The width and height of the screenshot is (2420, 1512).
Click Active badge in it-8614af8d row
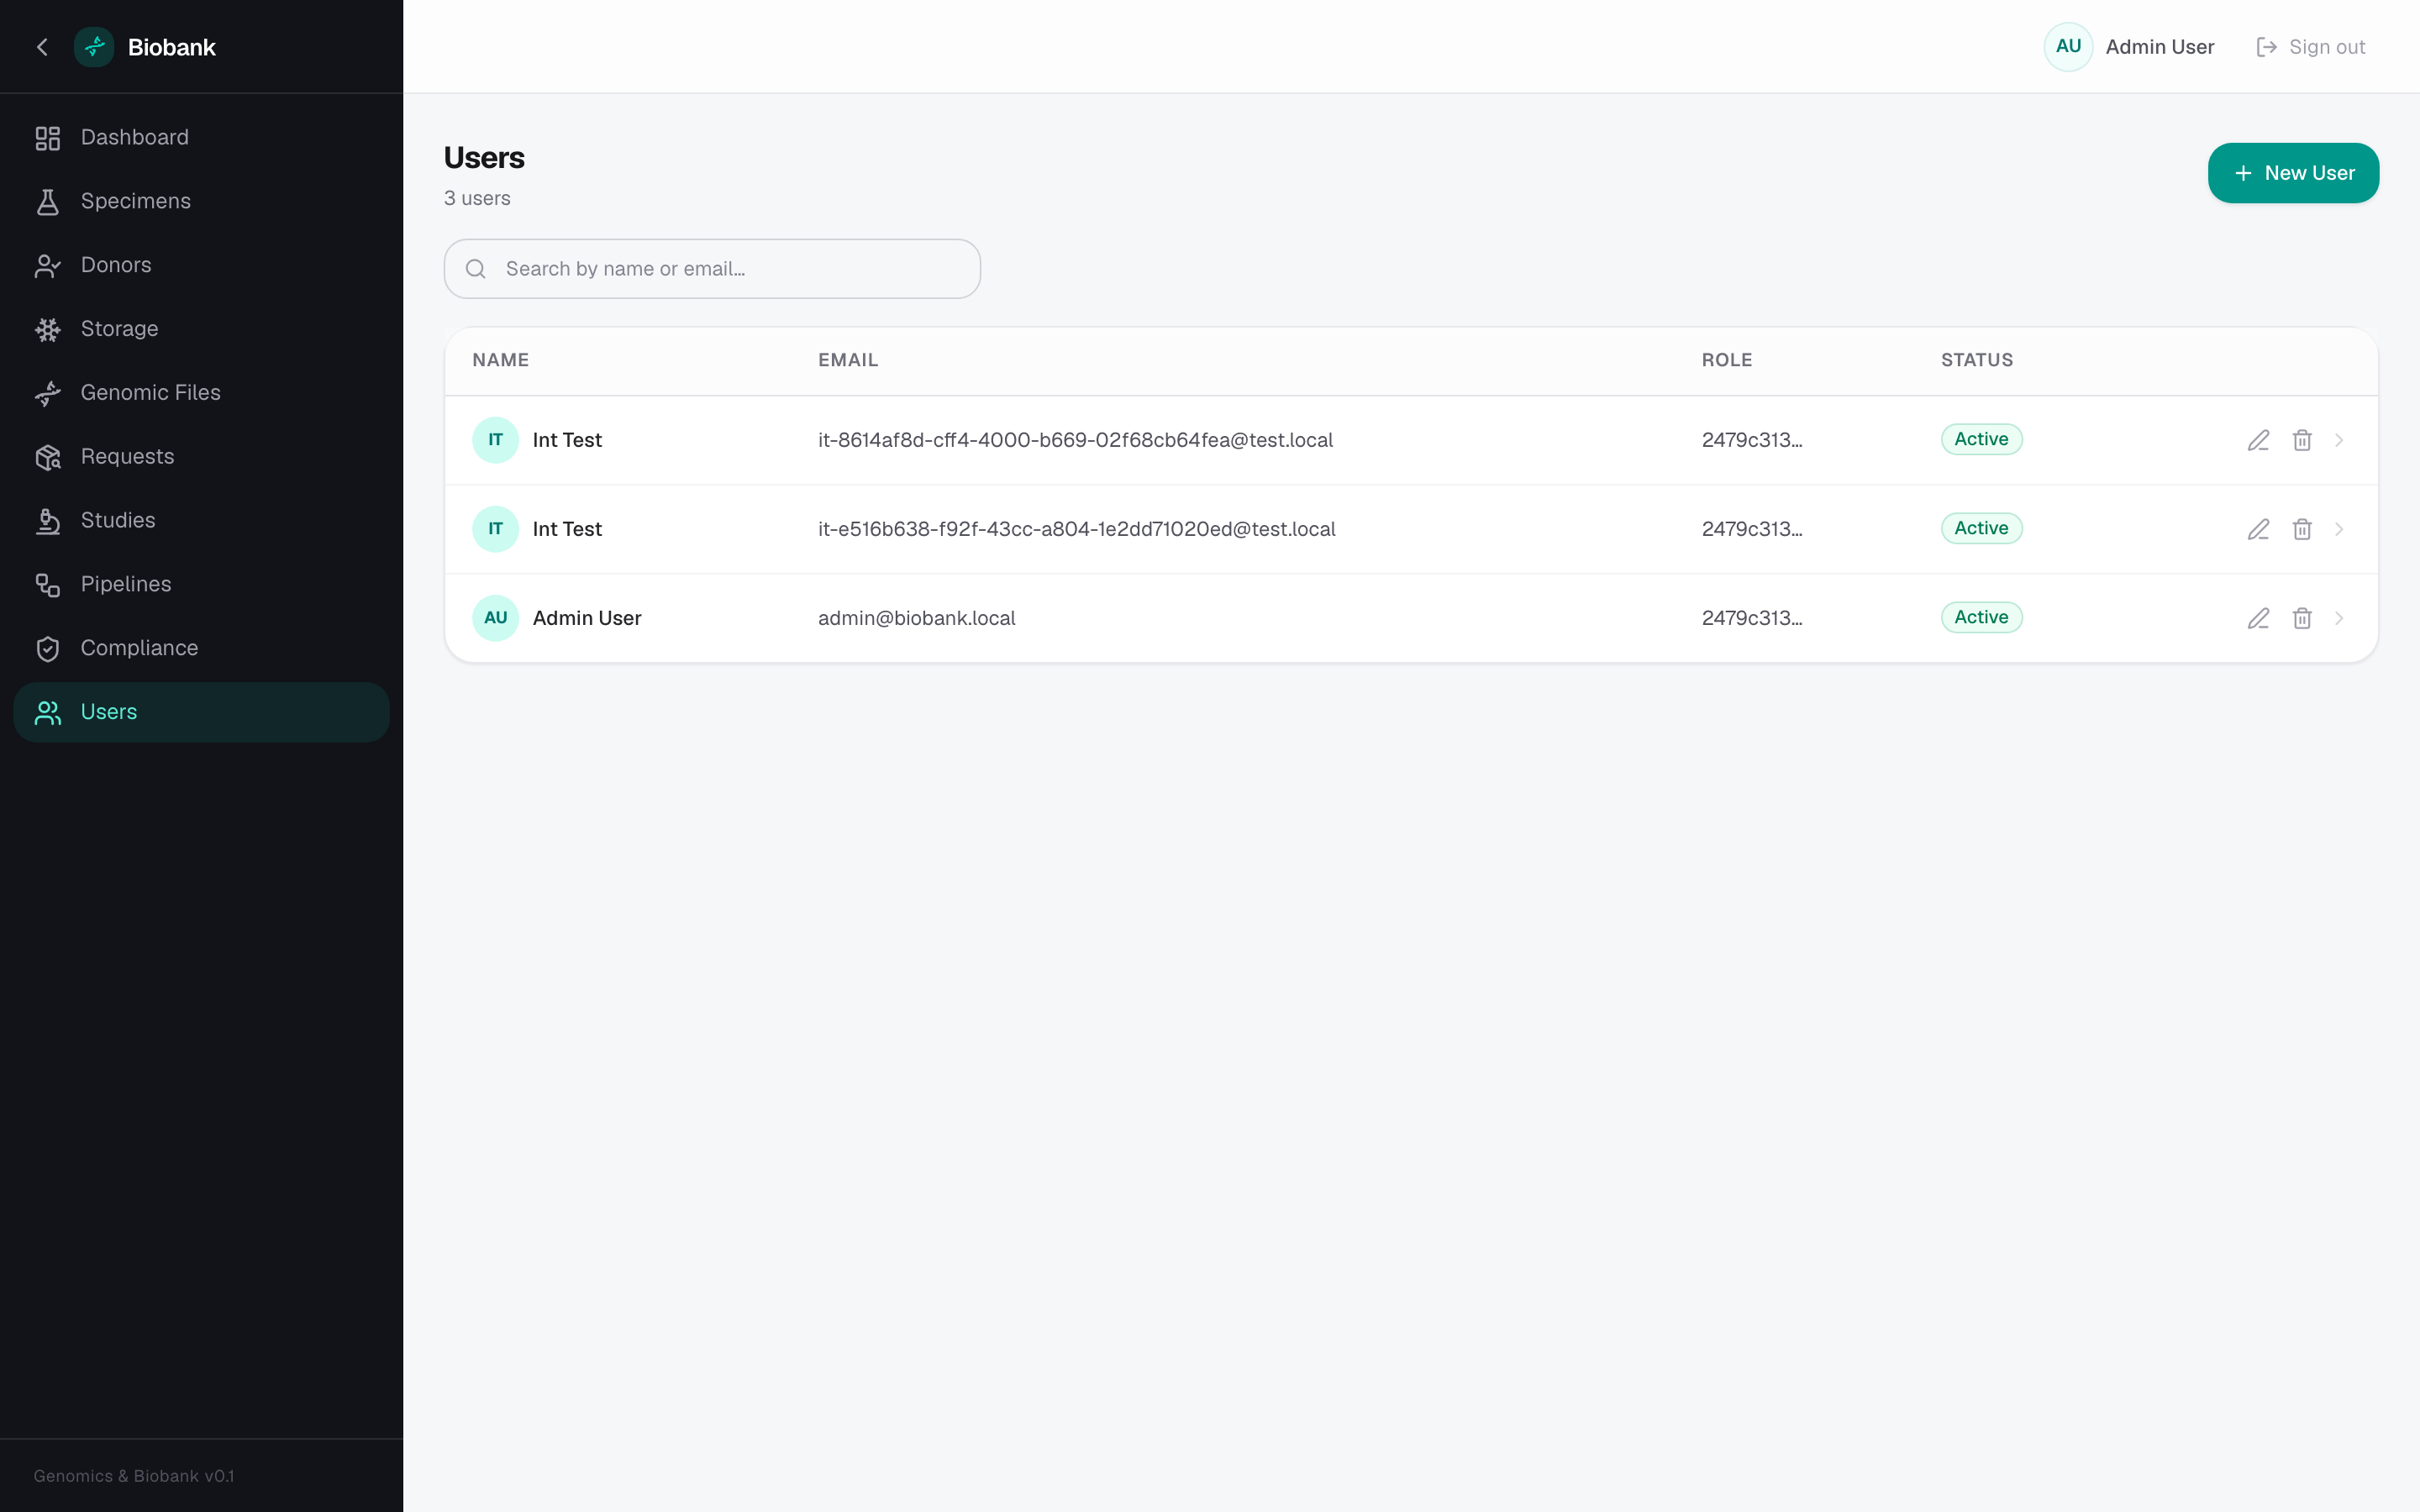coord(1981,439)
